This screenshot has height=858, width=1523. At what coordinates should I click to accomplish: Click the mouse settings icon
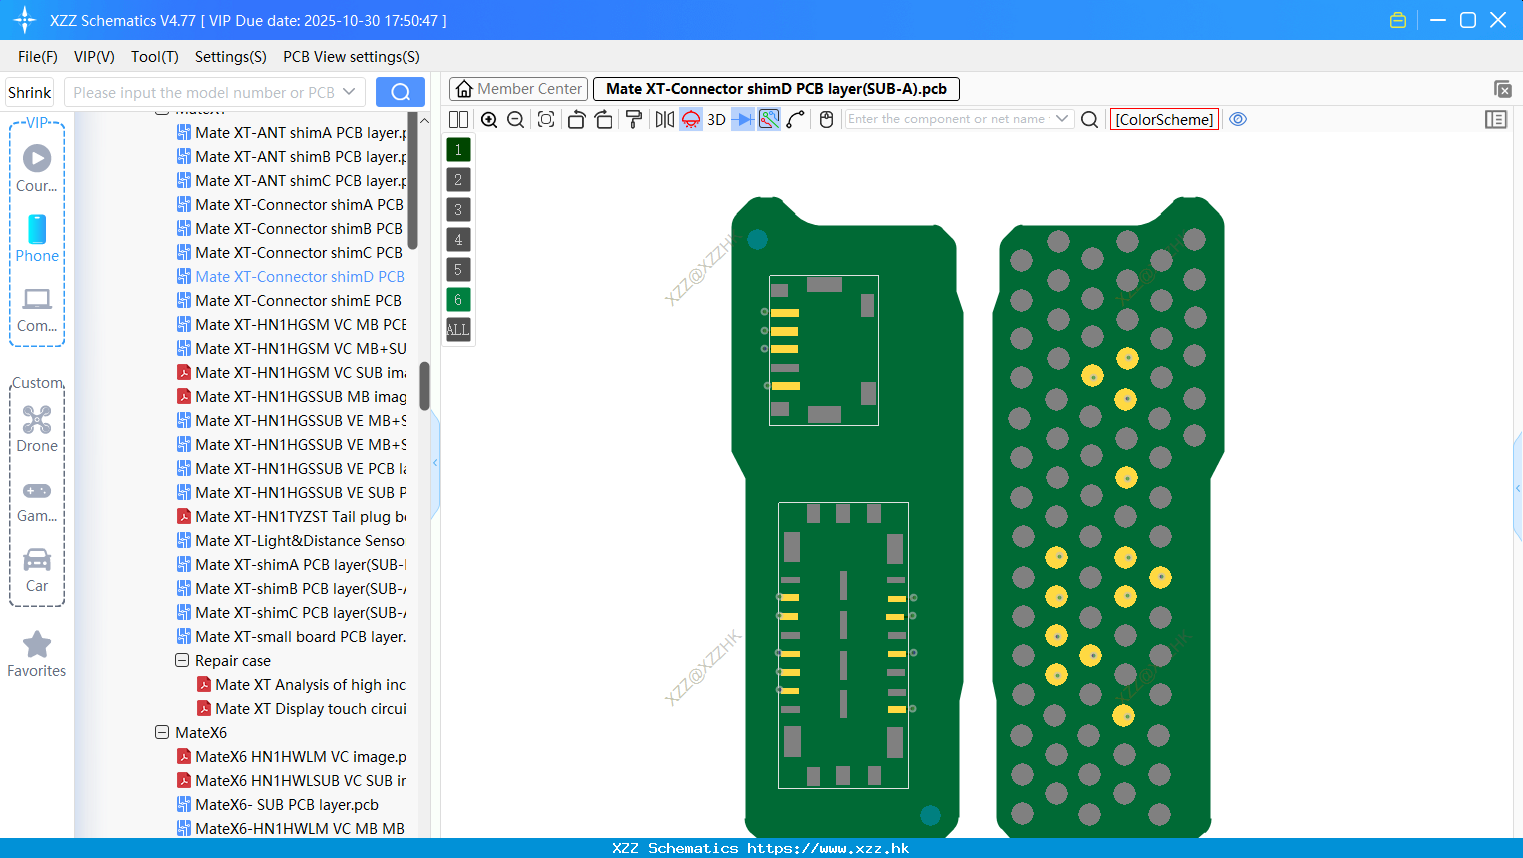coord(826,119)
